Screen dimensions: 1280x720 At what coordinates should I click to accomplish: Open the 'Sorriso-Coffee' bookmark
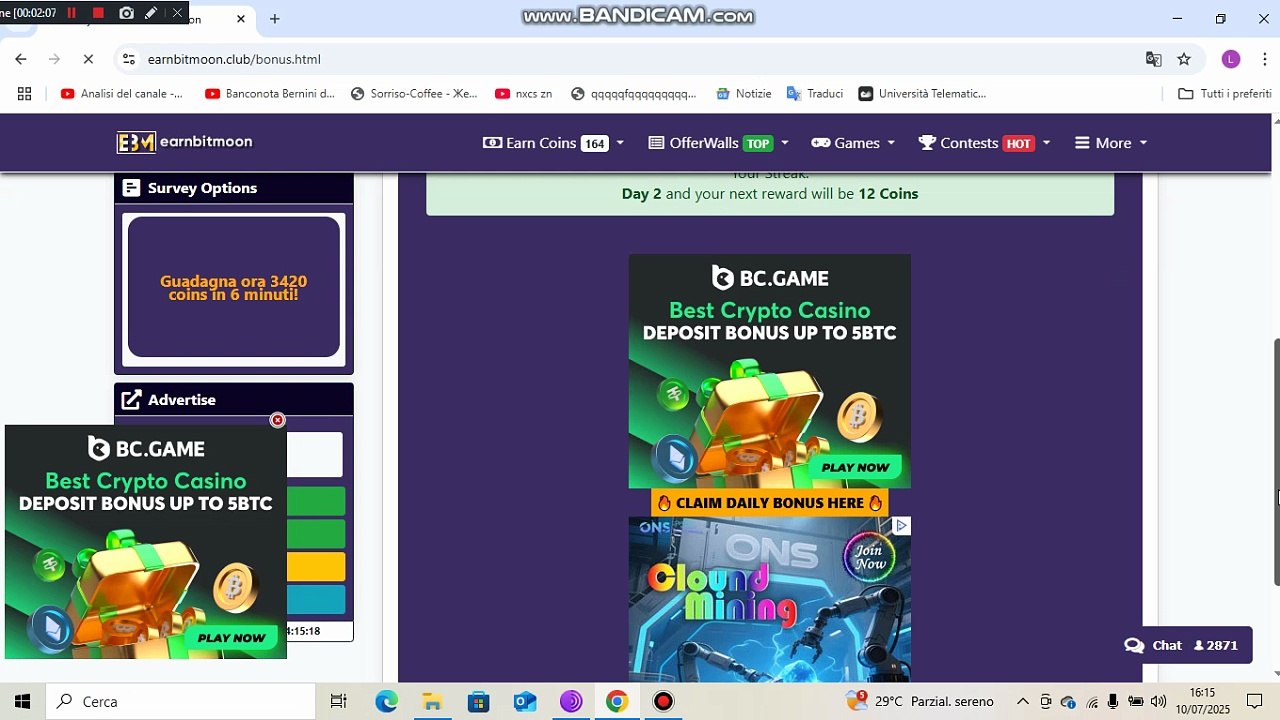click(414, 93)
